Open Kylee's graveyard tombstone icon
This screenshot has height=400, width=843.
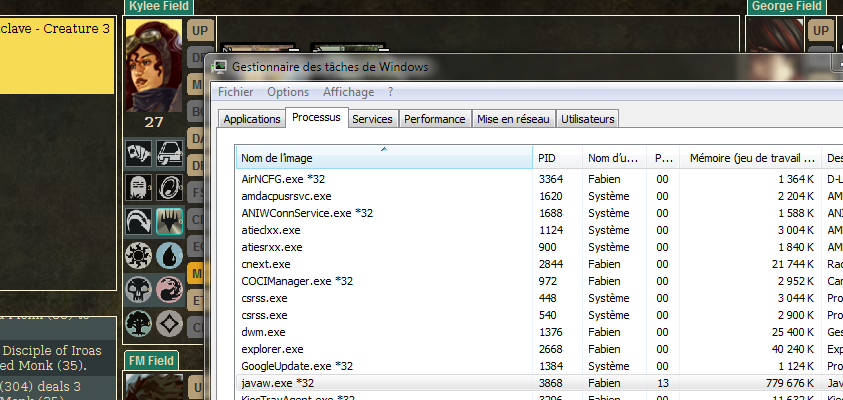click(x=139, y=187)
